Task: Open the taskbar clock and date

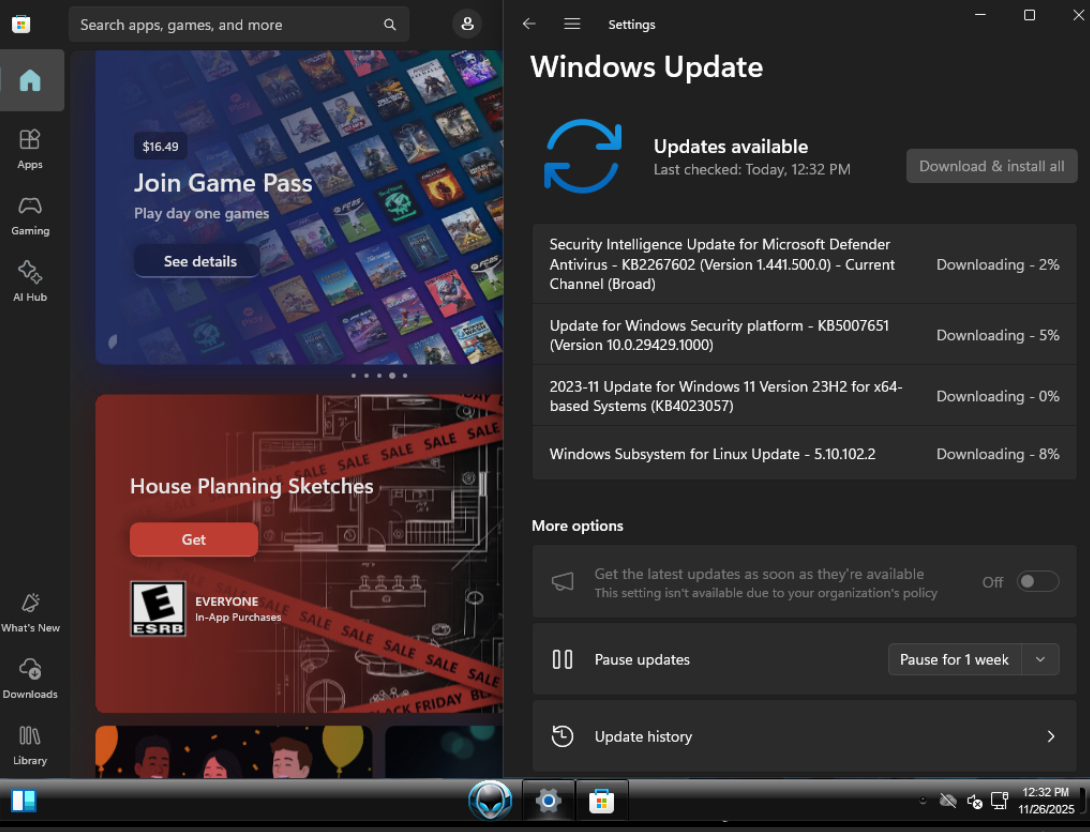Action: (1046, 801)
